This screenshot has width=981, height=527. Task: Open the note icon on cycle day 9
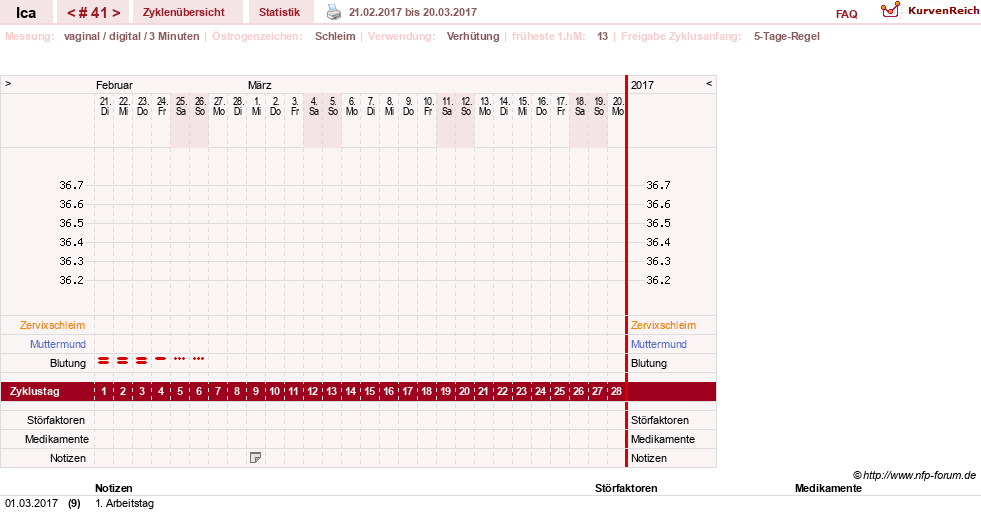click(x=255, y=458)
